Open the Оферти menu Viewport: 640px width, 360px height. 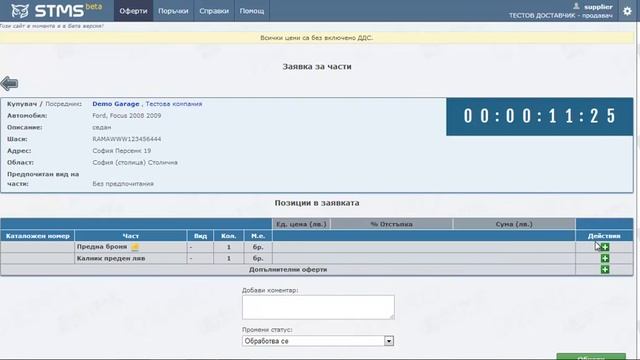(x=133, y=11)
